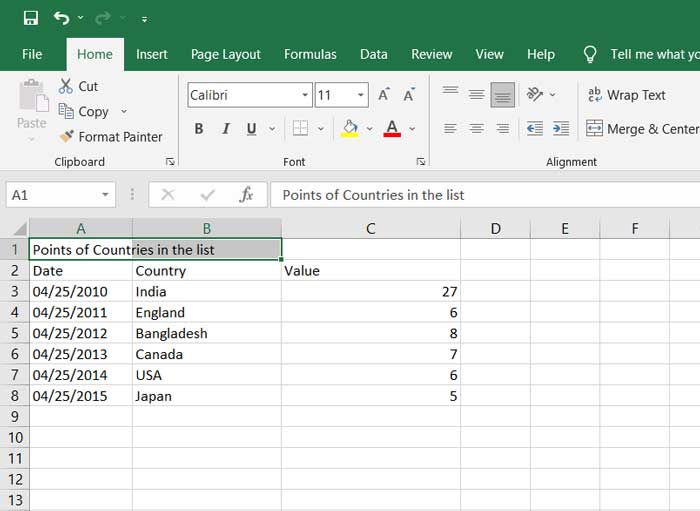
Task: Select cell containing Bangladesh
Action: click(x=207, y=333)
